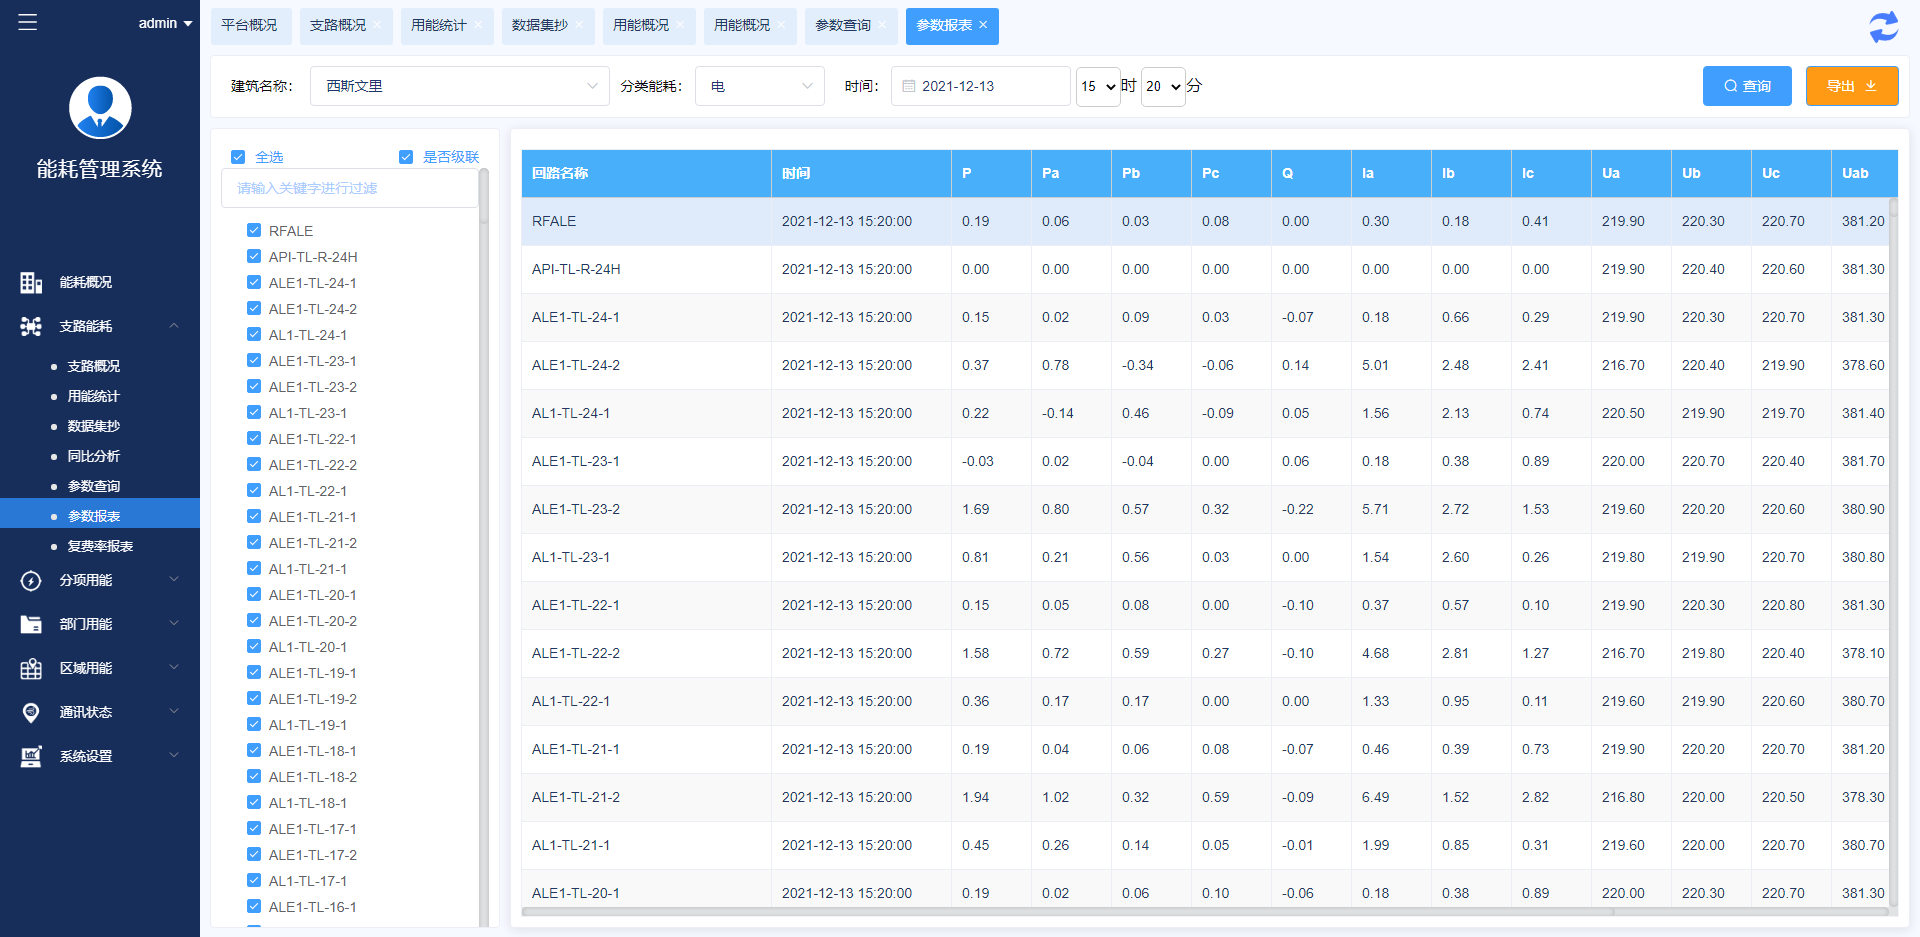
Task: Uncheck the AL1-TL-19-1 checkbox
Action: click(x=254, y=724)
